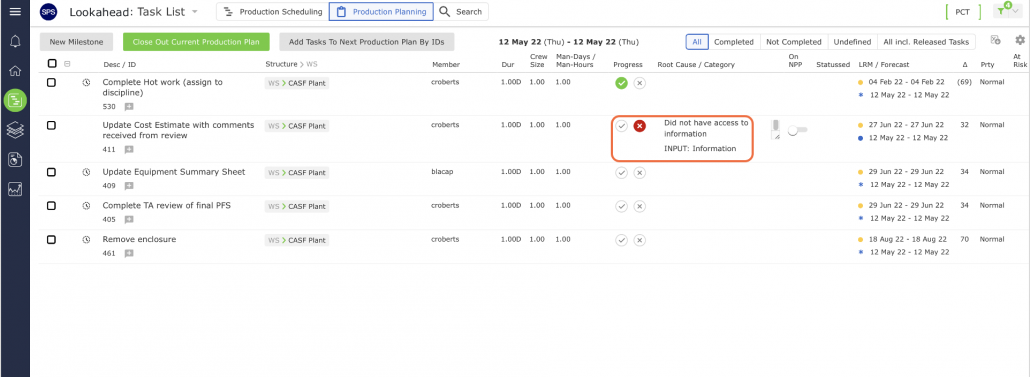Open the stacked layers sidebar icon

14,129
